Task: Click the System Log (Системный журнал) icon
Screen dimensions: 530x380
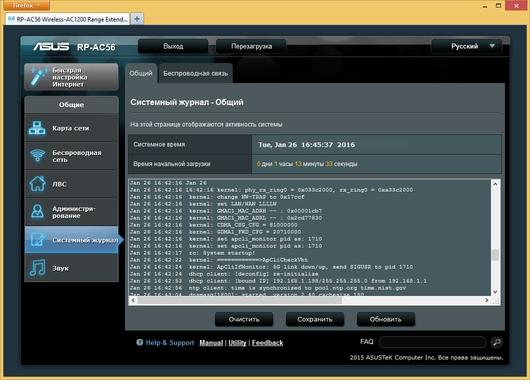Action: (x=37, y=240)
